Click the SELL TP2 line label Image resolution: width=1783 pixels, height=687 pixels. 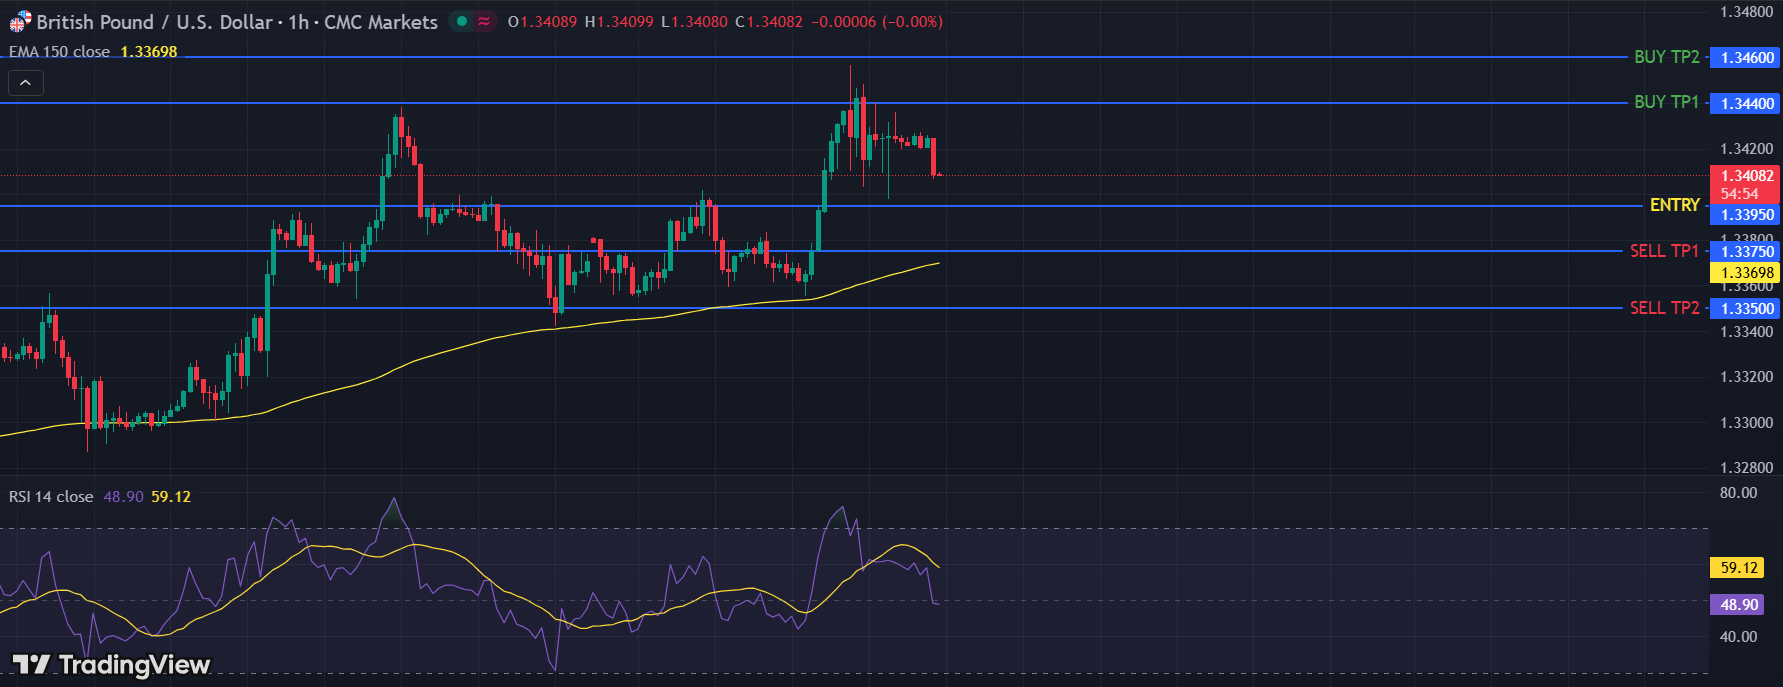pos(1664,308)
